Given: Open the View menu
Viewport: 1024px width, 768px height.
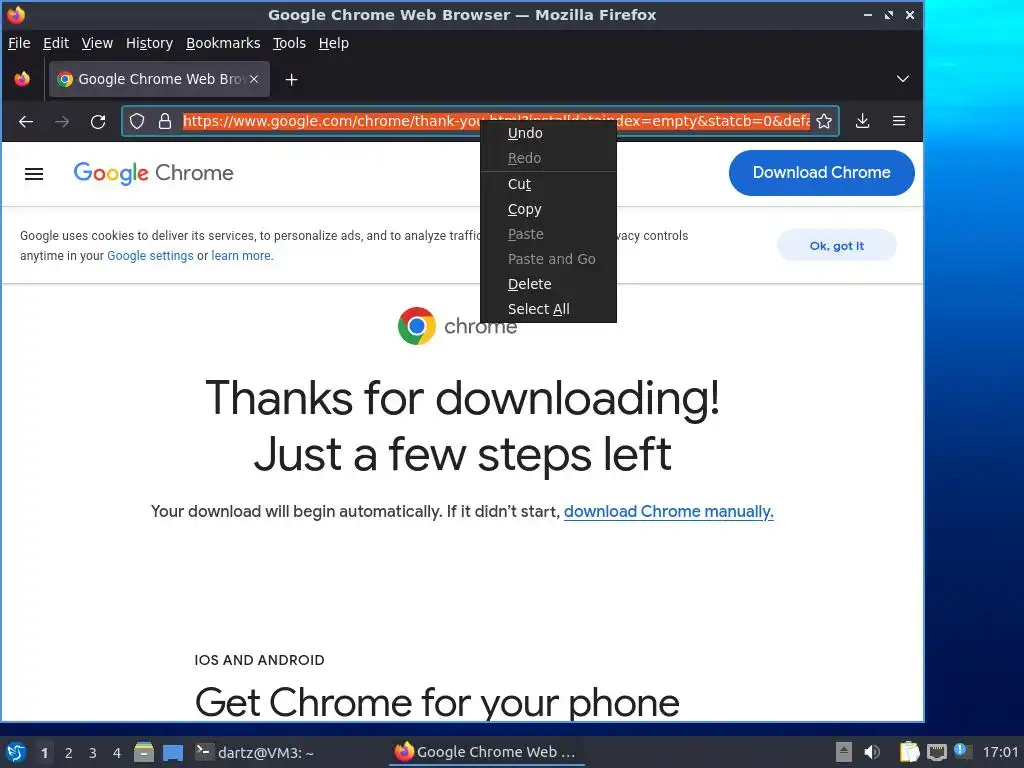Looking at the screenshot, I should coord(97,43).
